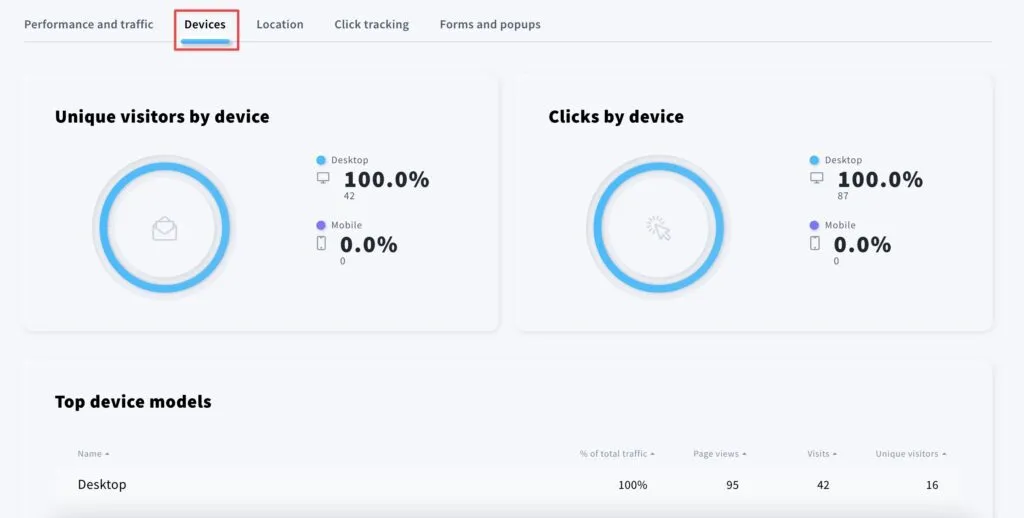Go to Forms and popups tab
Viewport: 1024px width, 518px height.
click(x=490, y=24)
